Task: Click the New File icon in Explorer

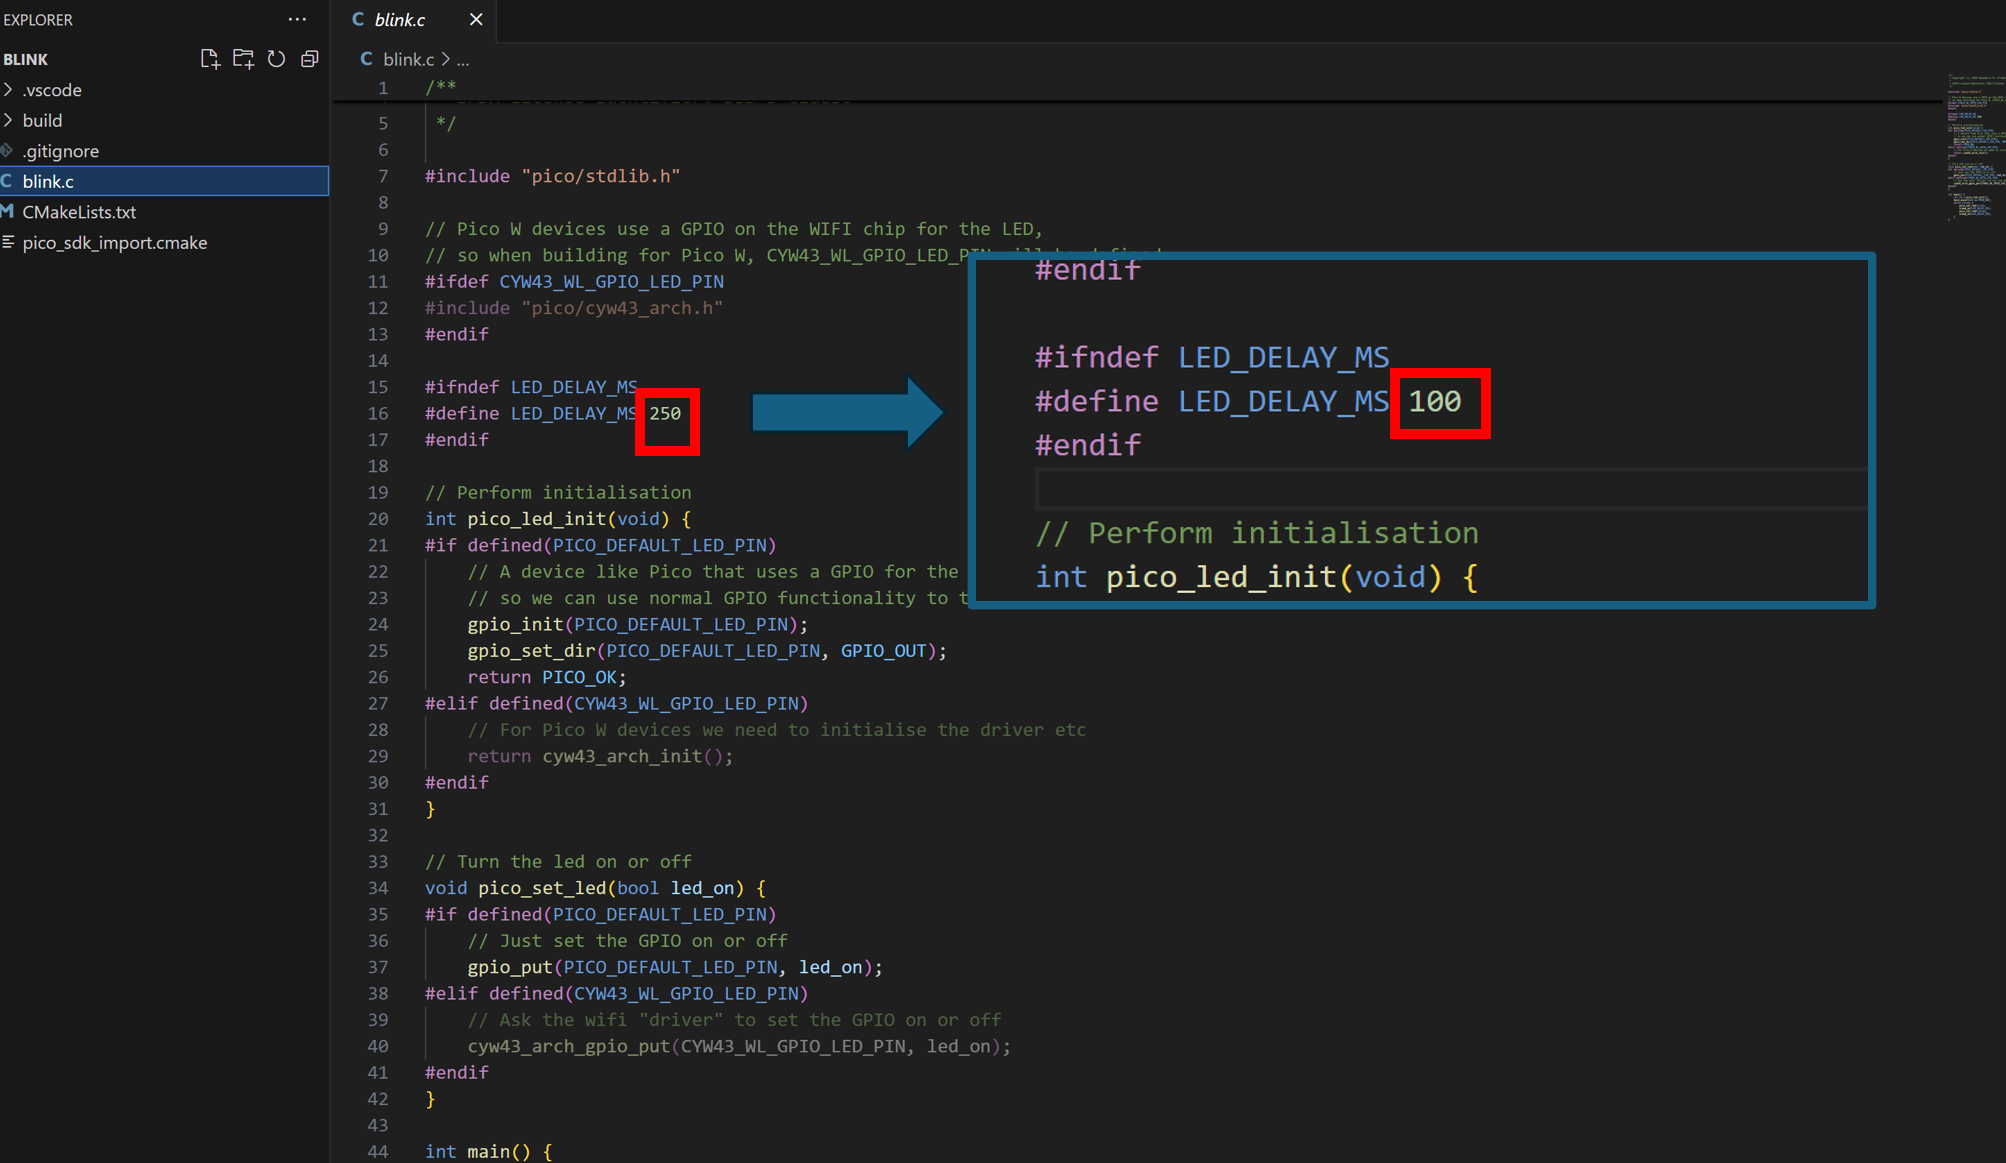Action: (x=209, y=59)
